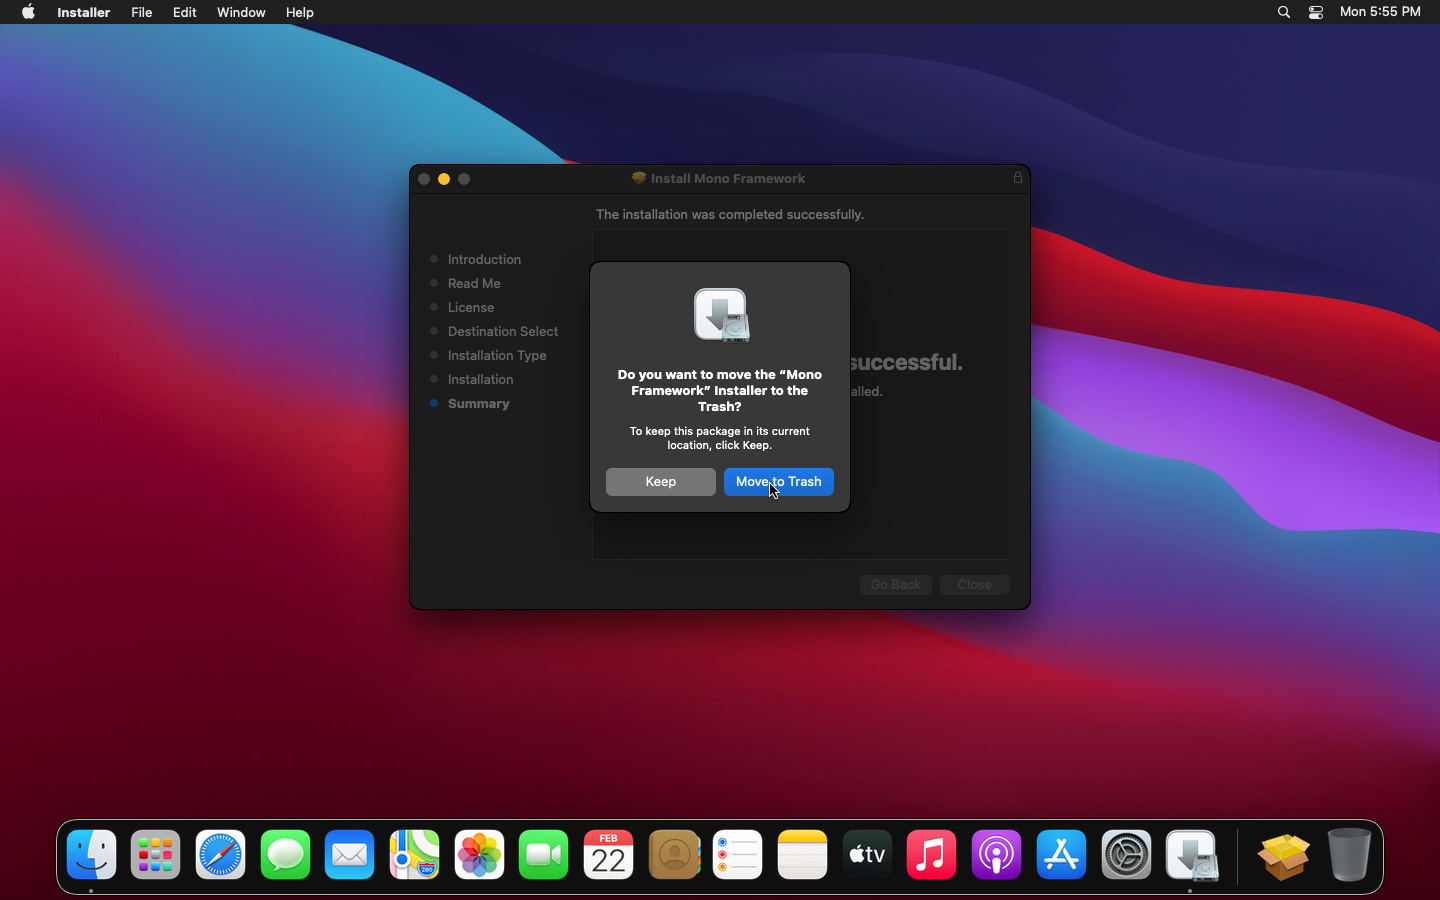This screenshot has height=900, width=1440.
Task: Open the Window menu
Action: [241, 12]
